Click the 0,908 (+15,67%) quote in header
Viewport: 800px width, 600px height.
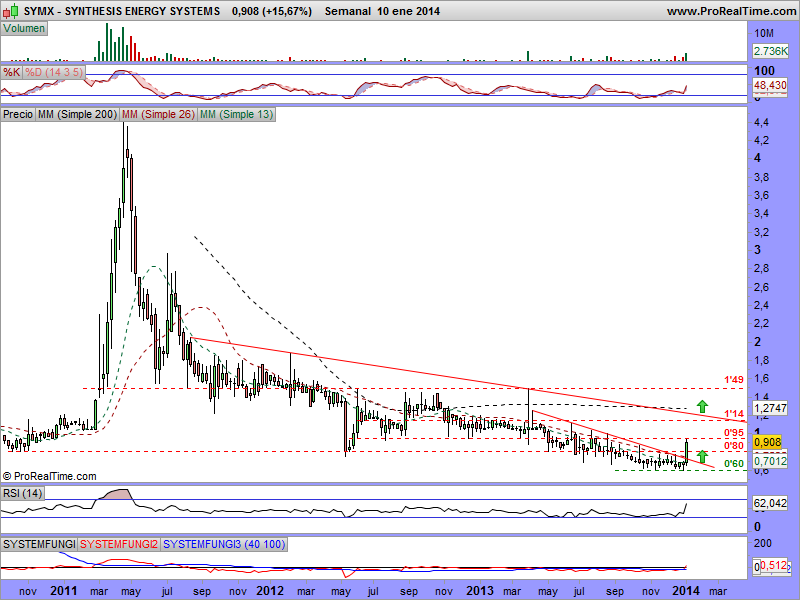271,11
